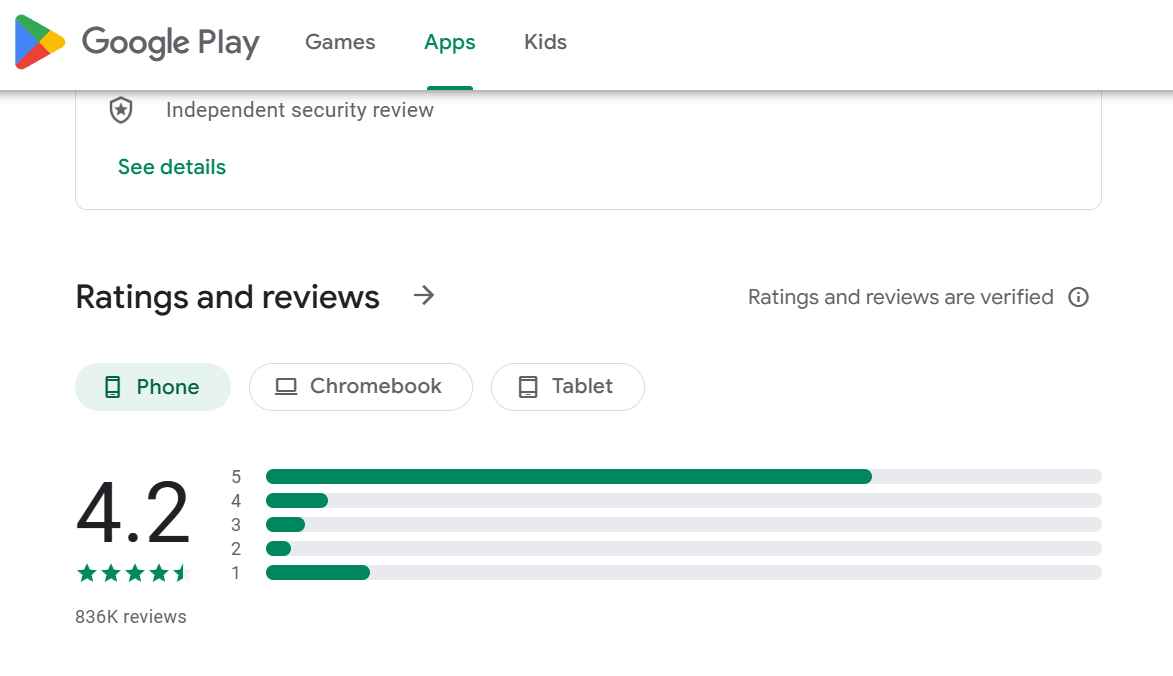The image size is (1173, 676).
Task: Click the security shield icon
Action: [120, 110]
